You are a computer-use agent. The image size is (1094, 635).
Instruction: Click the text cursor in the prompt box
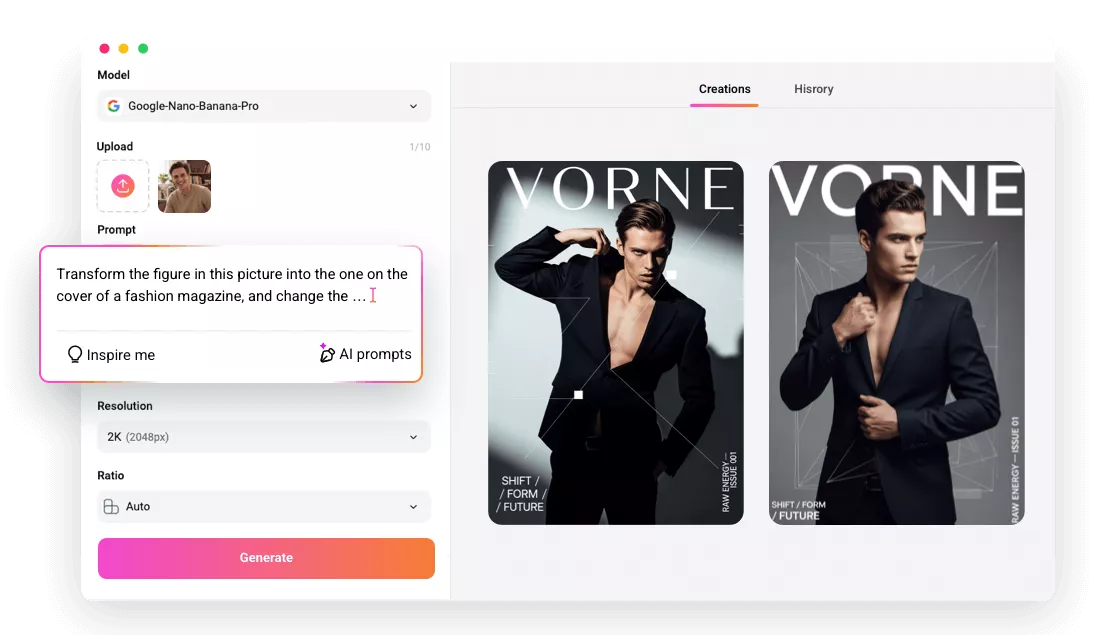pos(371,295)
